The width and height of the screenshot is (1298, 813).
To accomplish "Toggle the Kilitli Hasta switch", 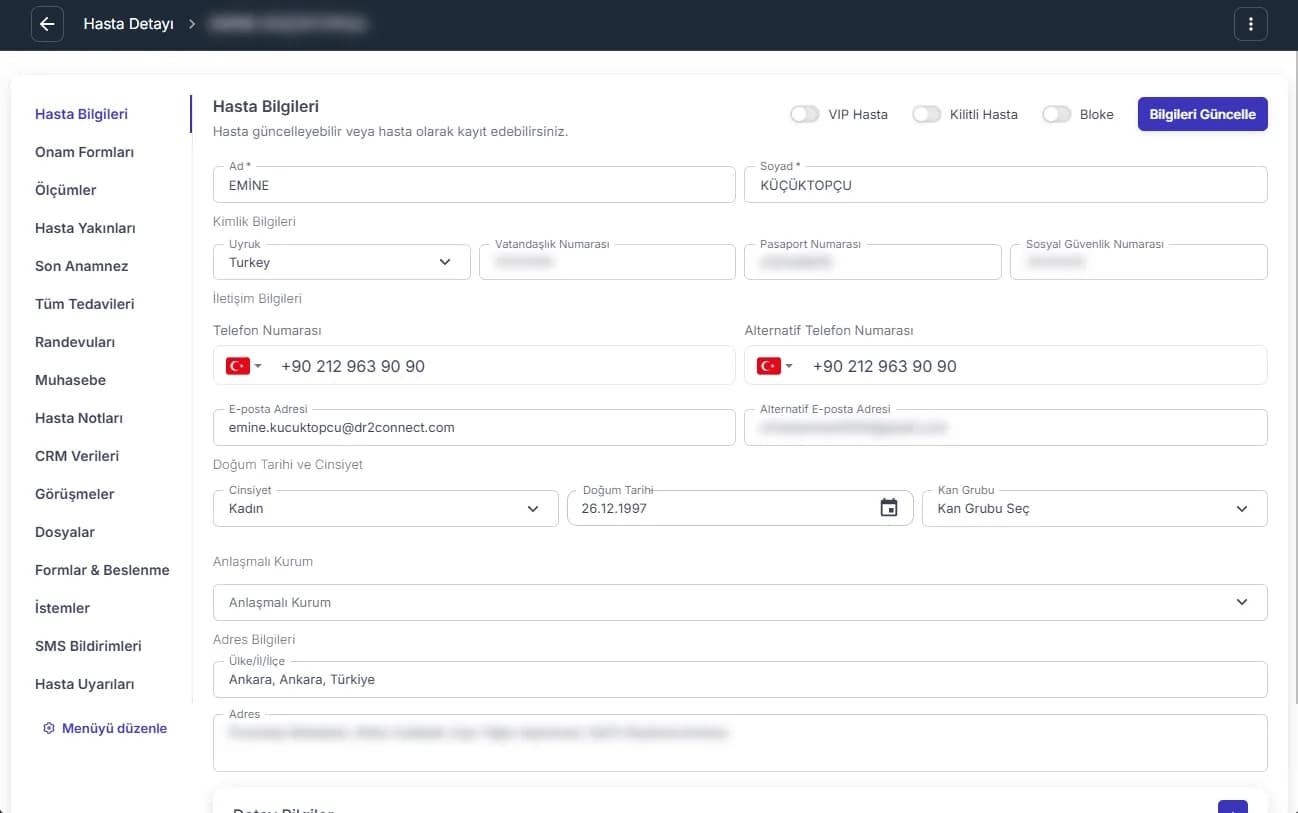I will (927, 114).
